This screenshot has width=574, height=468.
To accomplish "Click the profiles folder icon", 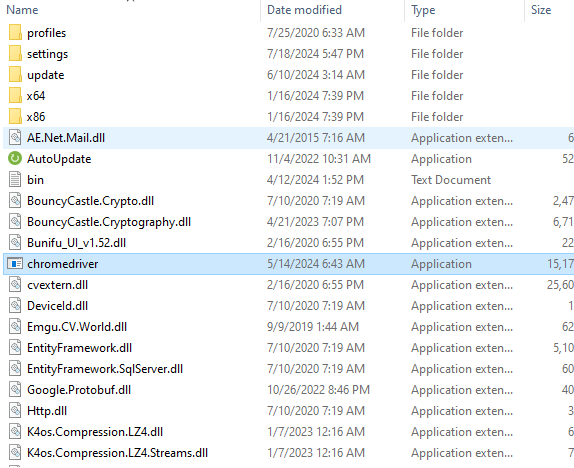I will click(15, 33).
